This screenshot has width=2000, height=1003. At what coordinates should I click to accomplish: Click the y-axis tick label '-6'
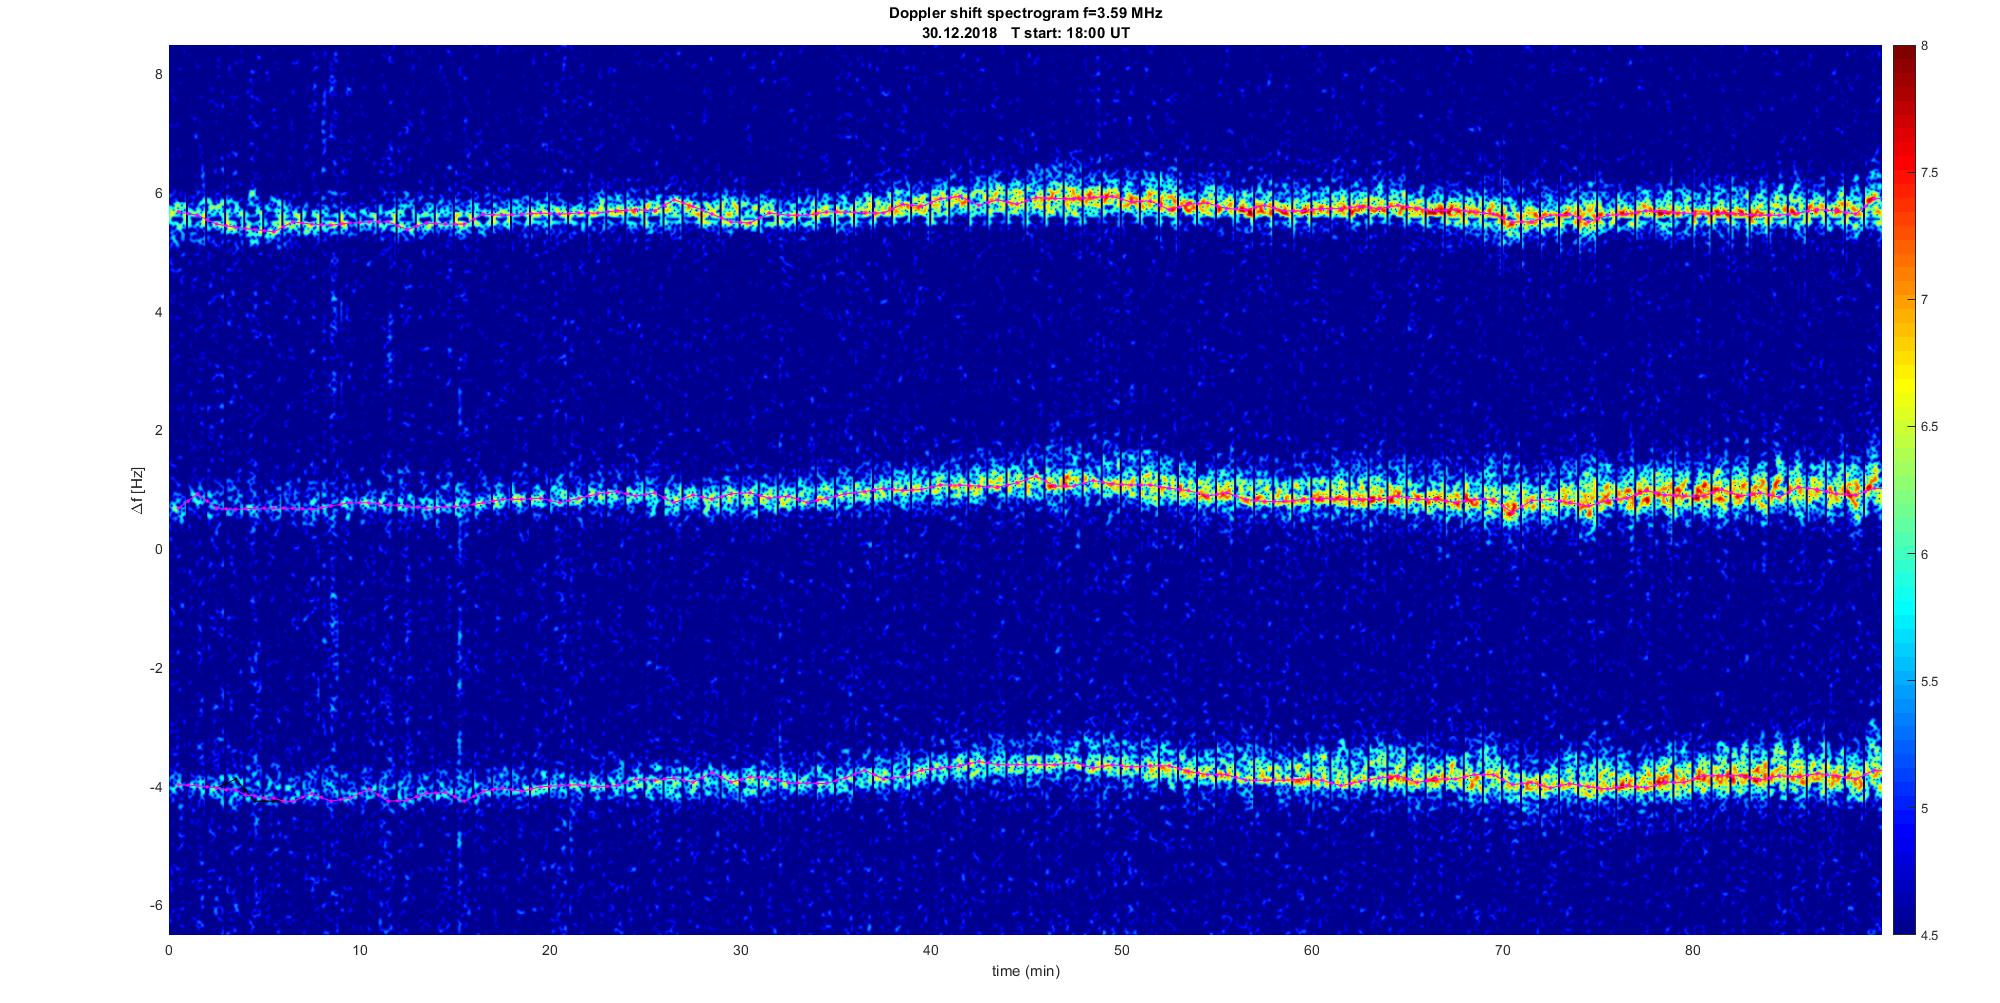pyautogui.click(x=156, y=906)
